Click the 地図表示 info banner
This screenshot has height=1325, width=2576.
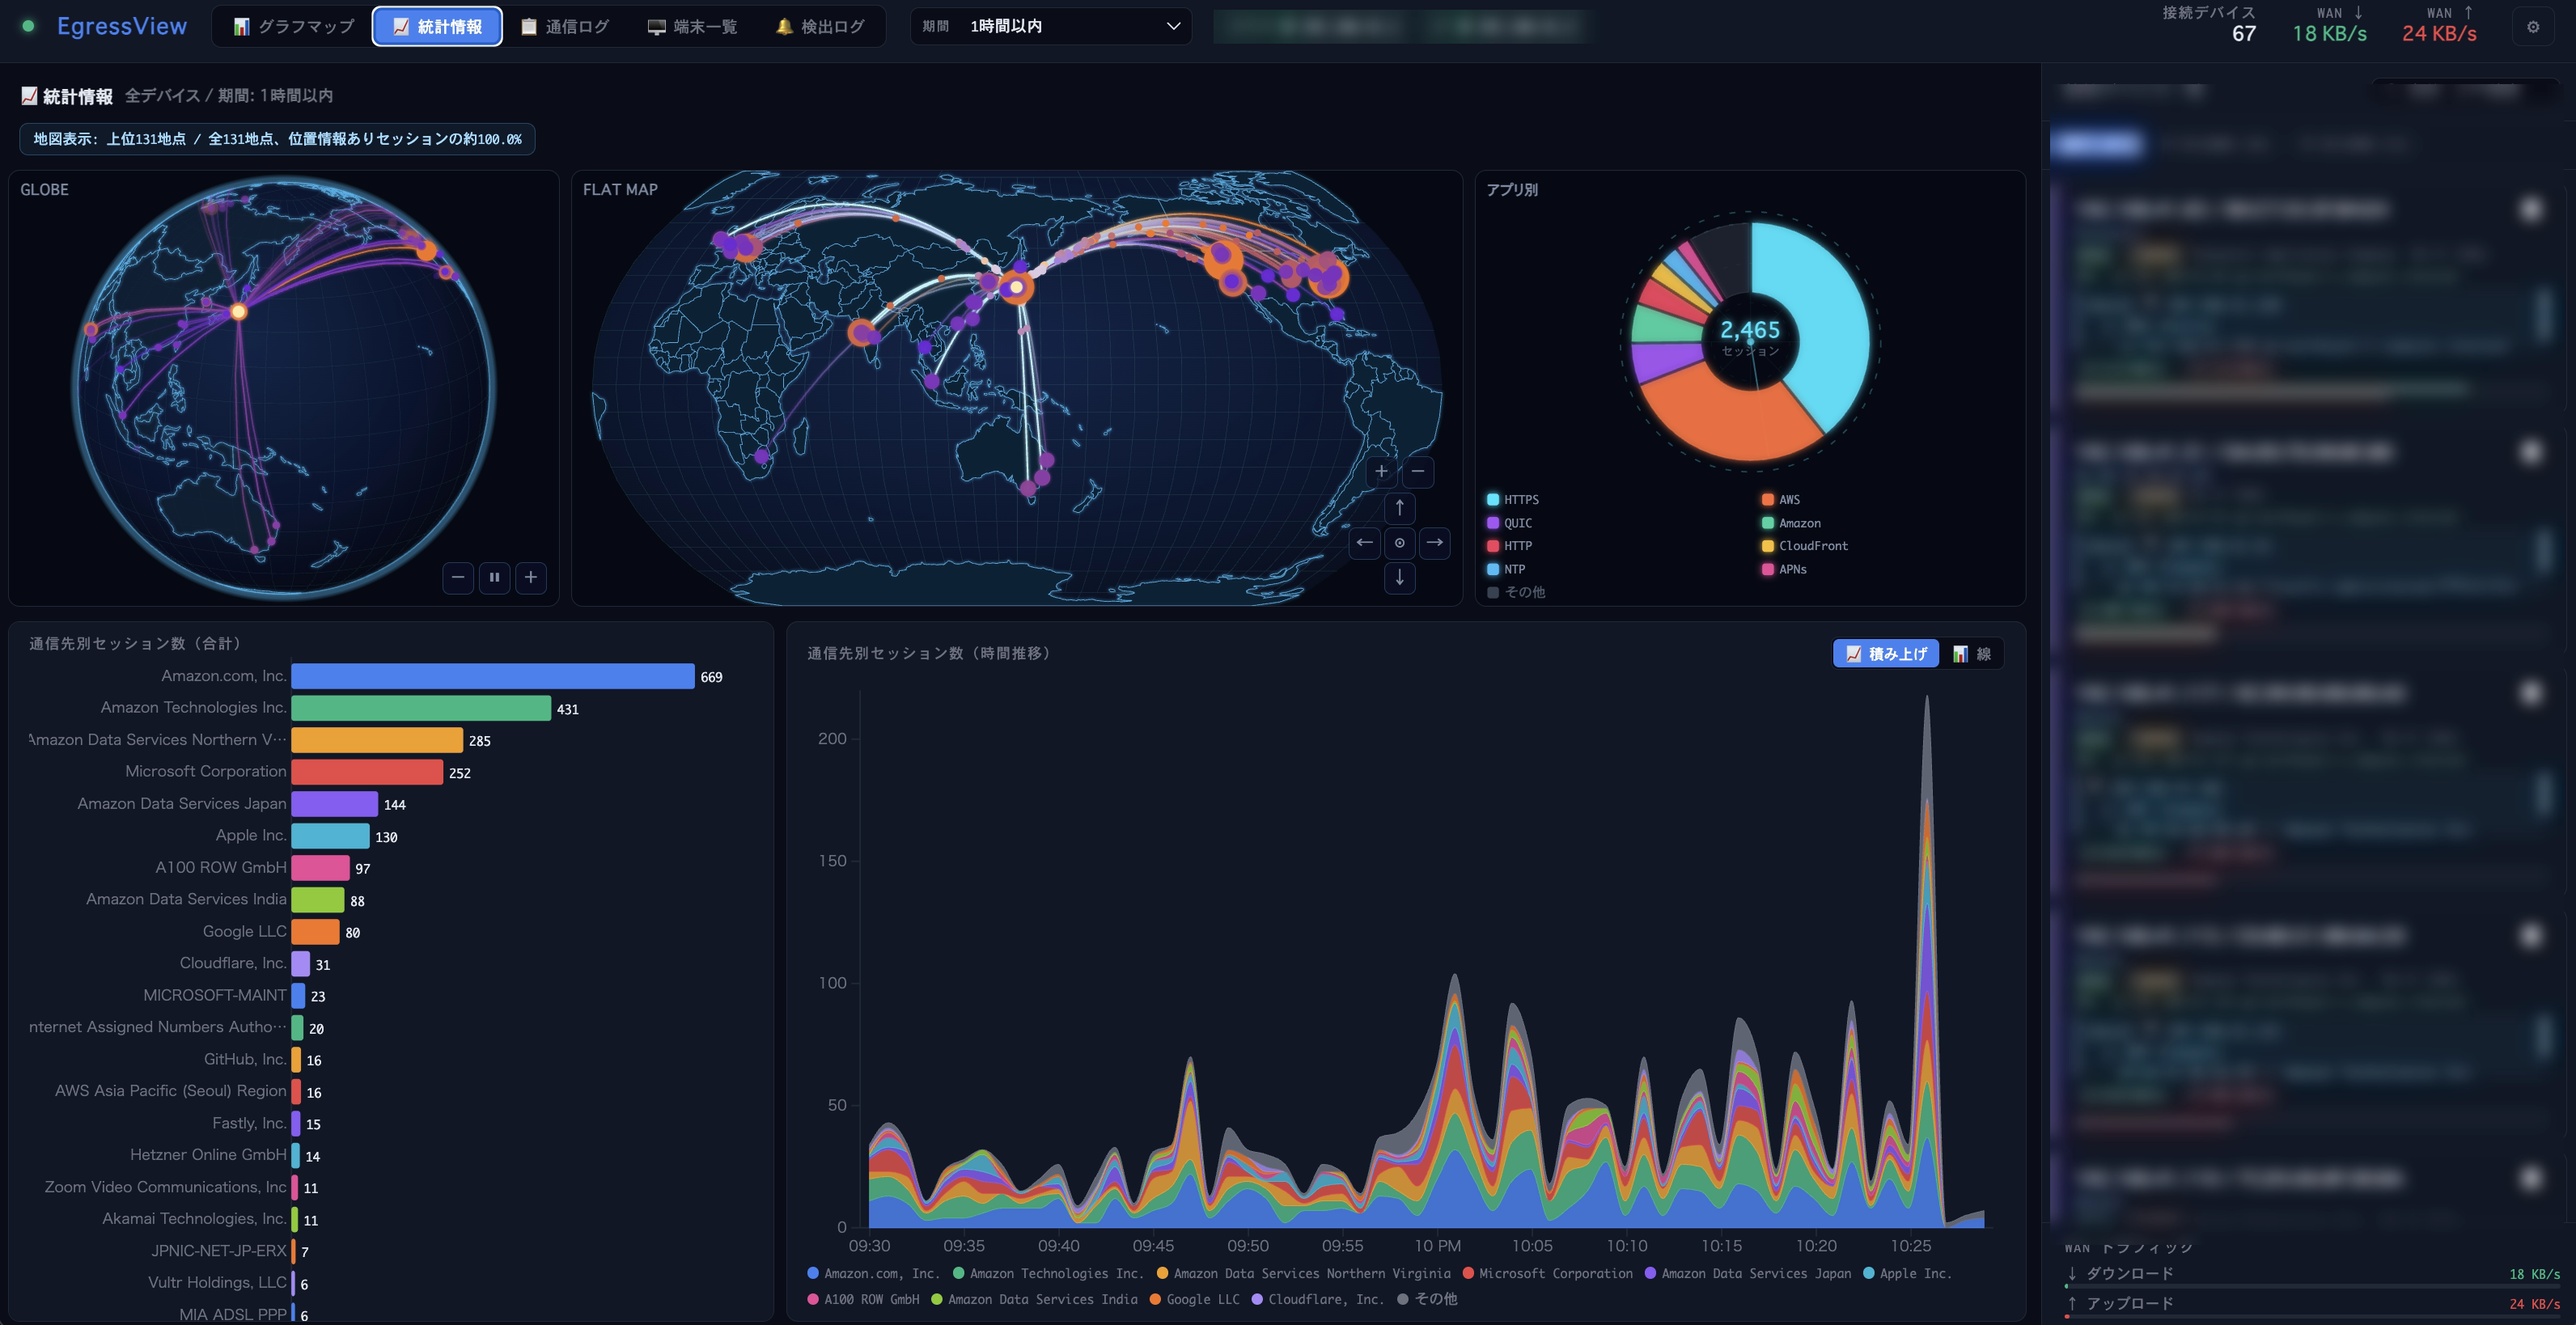pos(277,139)
